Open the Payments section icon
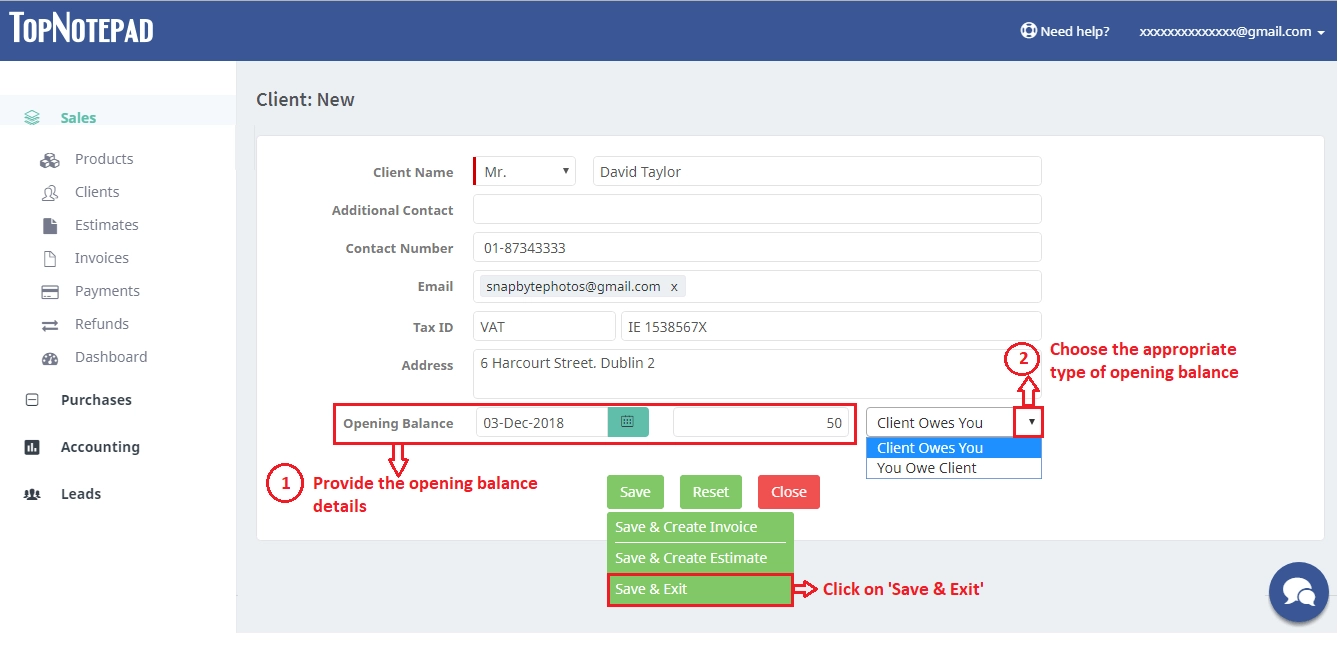Image resolution: width=1340 pixels, height=660 pixels. point(51,291)
